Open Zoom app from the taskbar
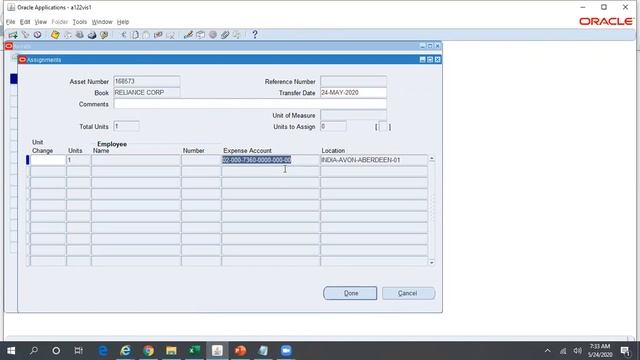640x360 pixels. tap(286, 351)
